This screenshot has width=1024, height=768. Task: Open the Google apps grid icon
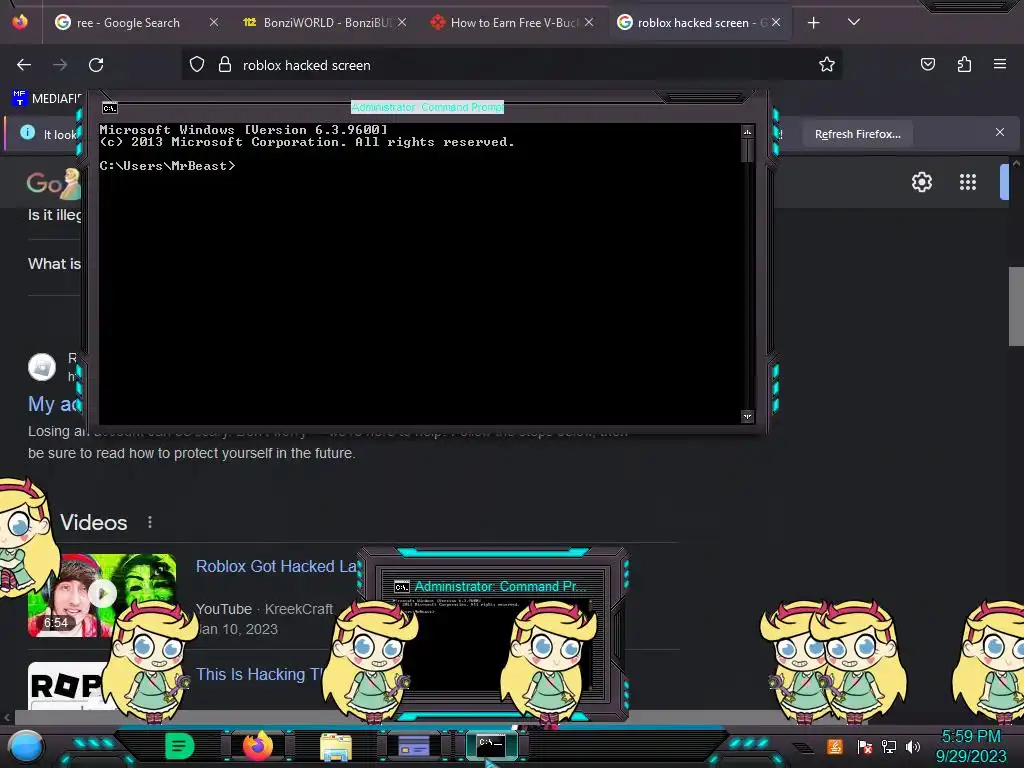[x=968, y=182]
